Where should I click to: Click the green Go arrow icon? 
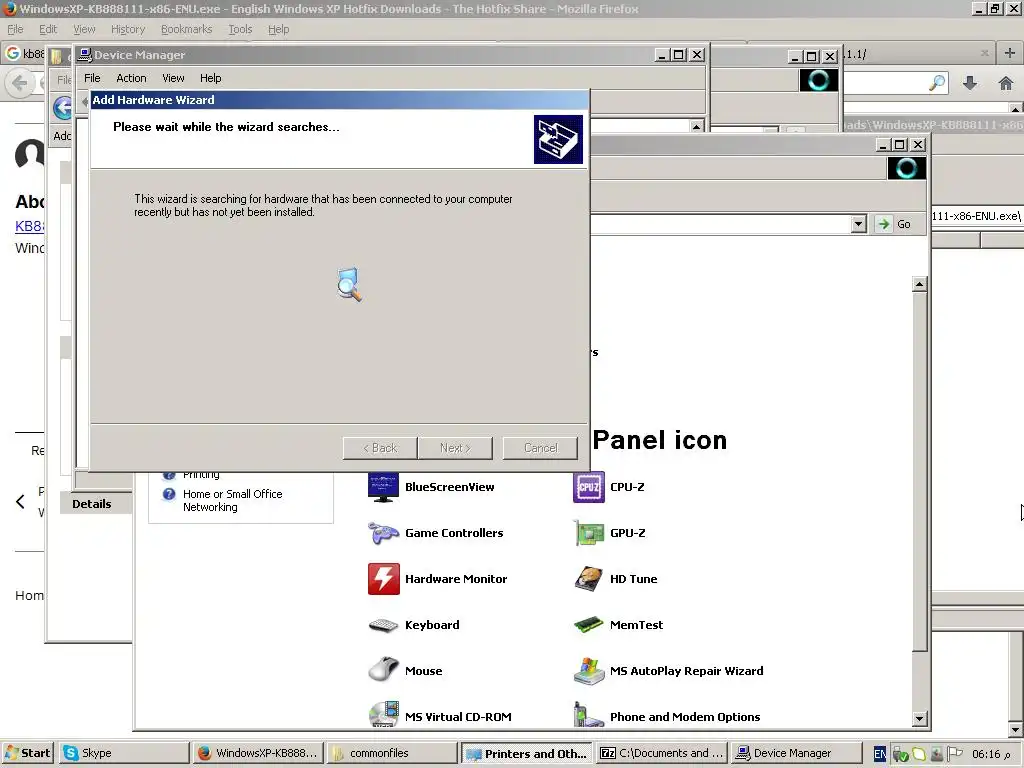[x=884, y=224]
